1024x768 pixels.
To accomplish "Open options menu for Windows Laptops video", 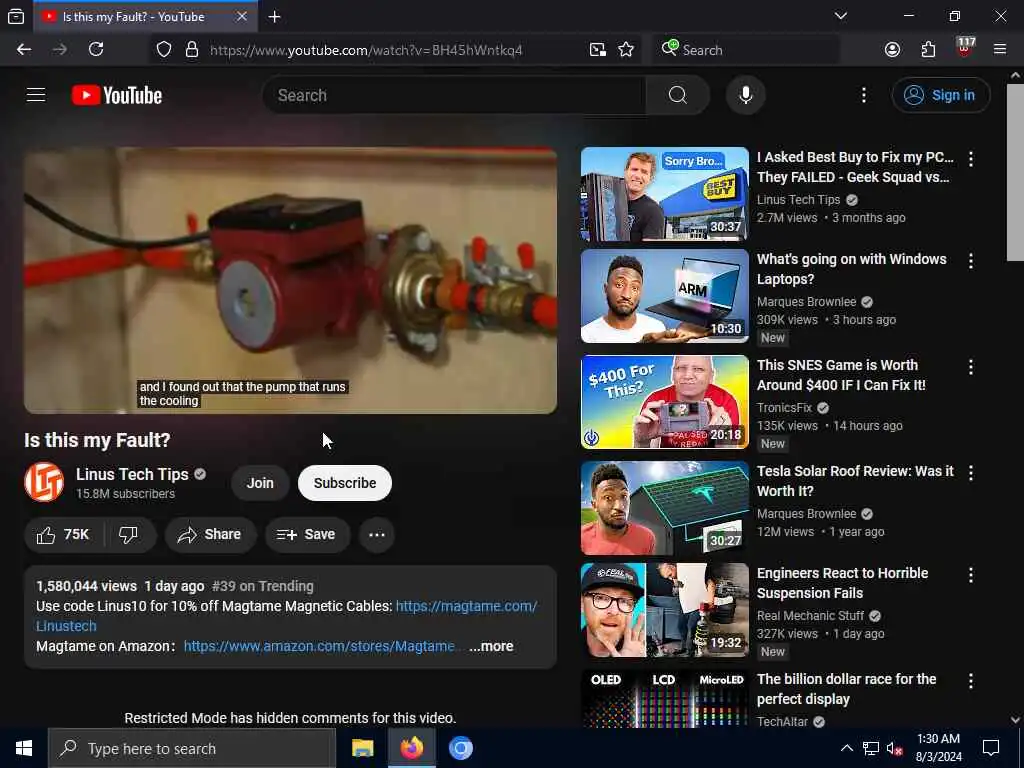I will (971, 261).
